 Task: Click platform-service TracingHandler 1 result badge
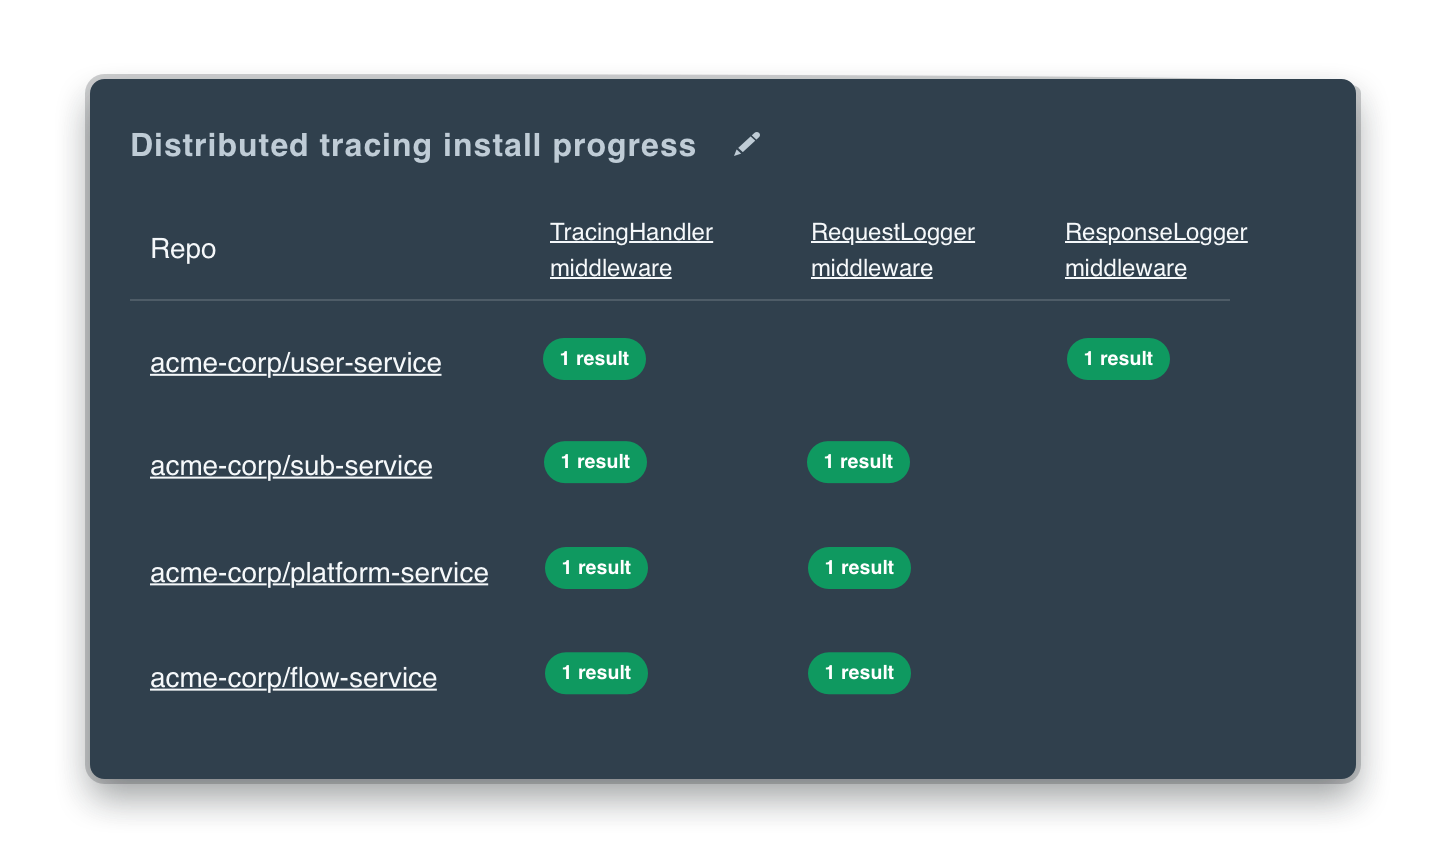[x=596, y=568]
